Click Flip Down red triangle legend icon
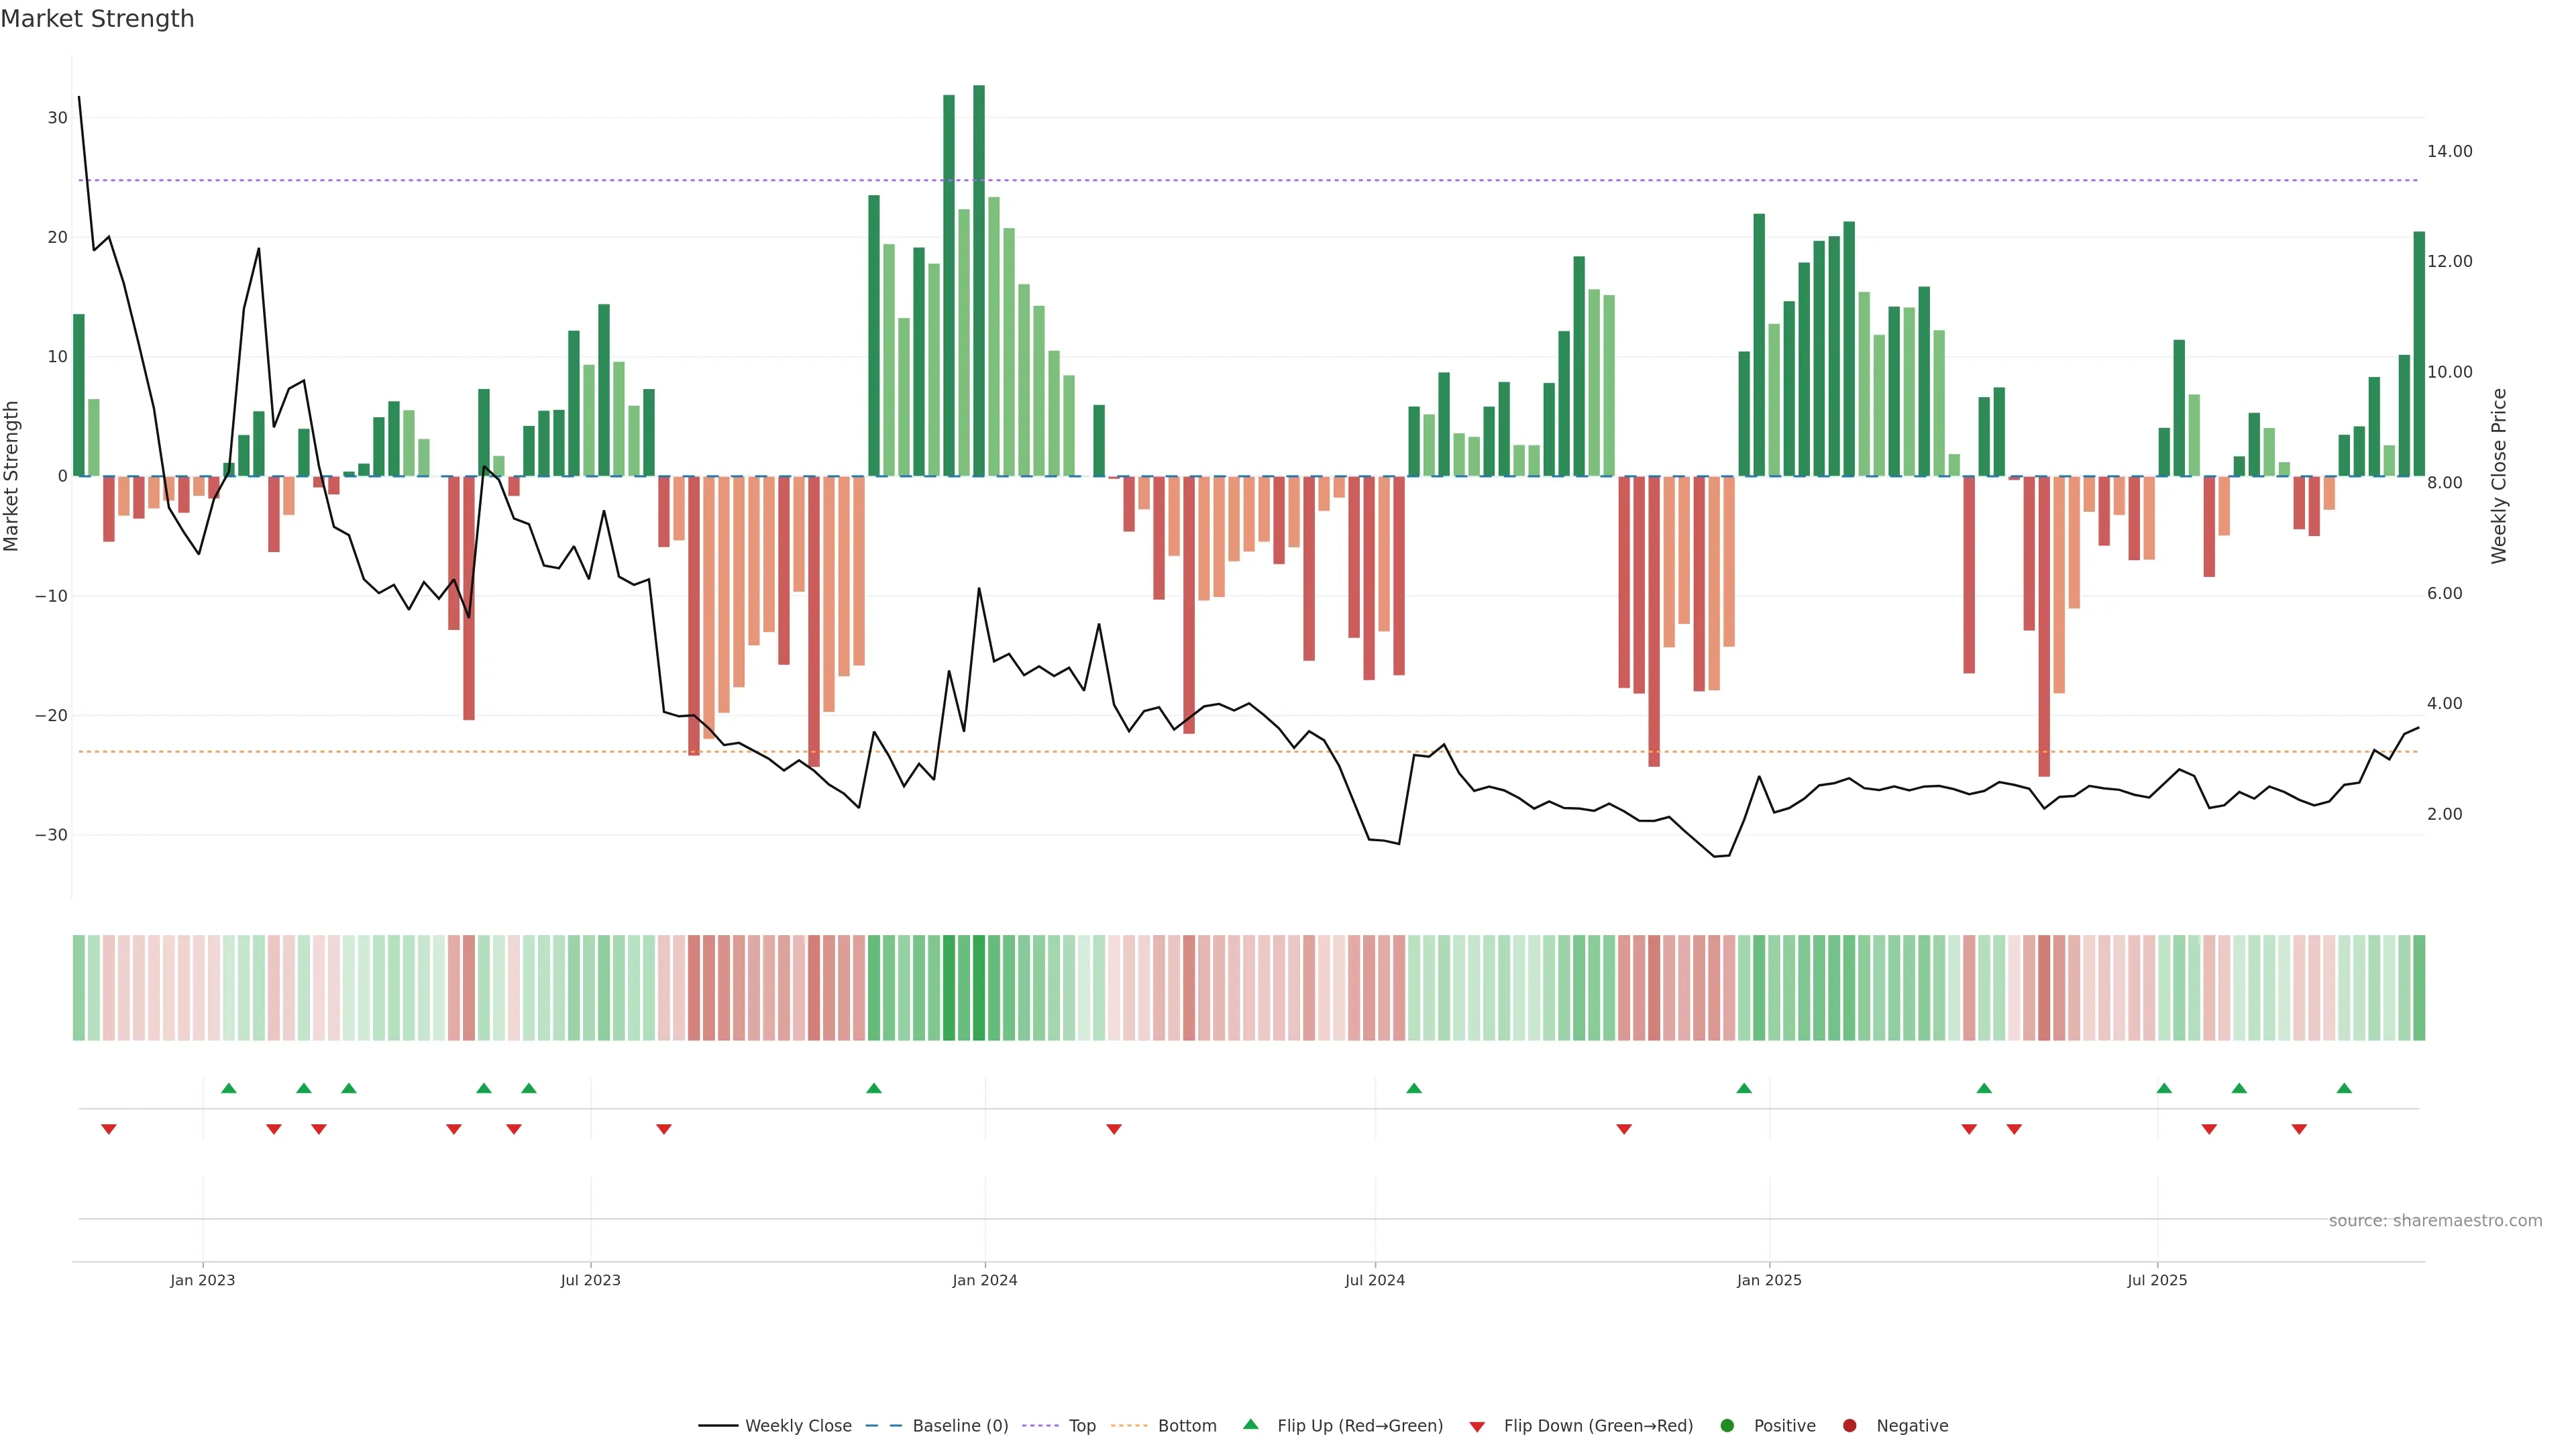 pyautogui.click(x=1477, y=1427)
